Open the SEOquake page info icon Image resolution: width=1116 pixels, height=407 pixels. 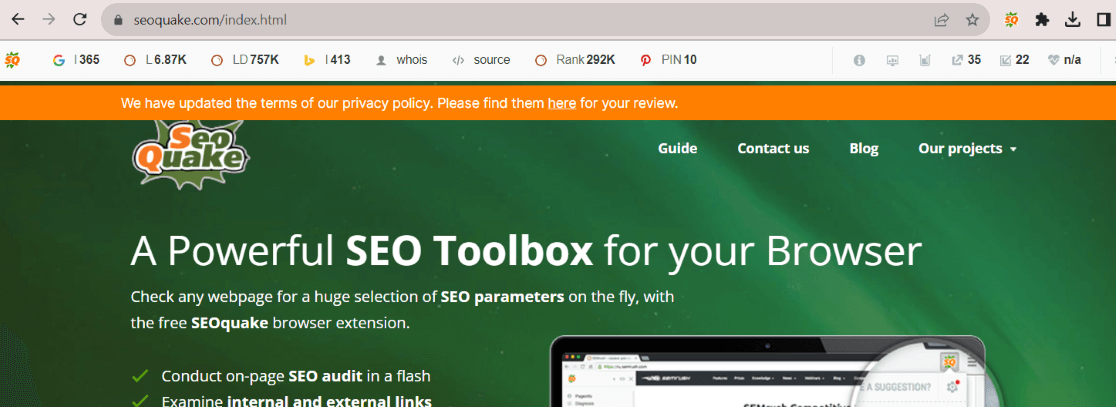(859, 60)
